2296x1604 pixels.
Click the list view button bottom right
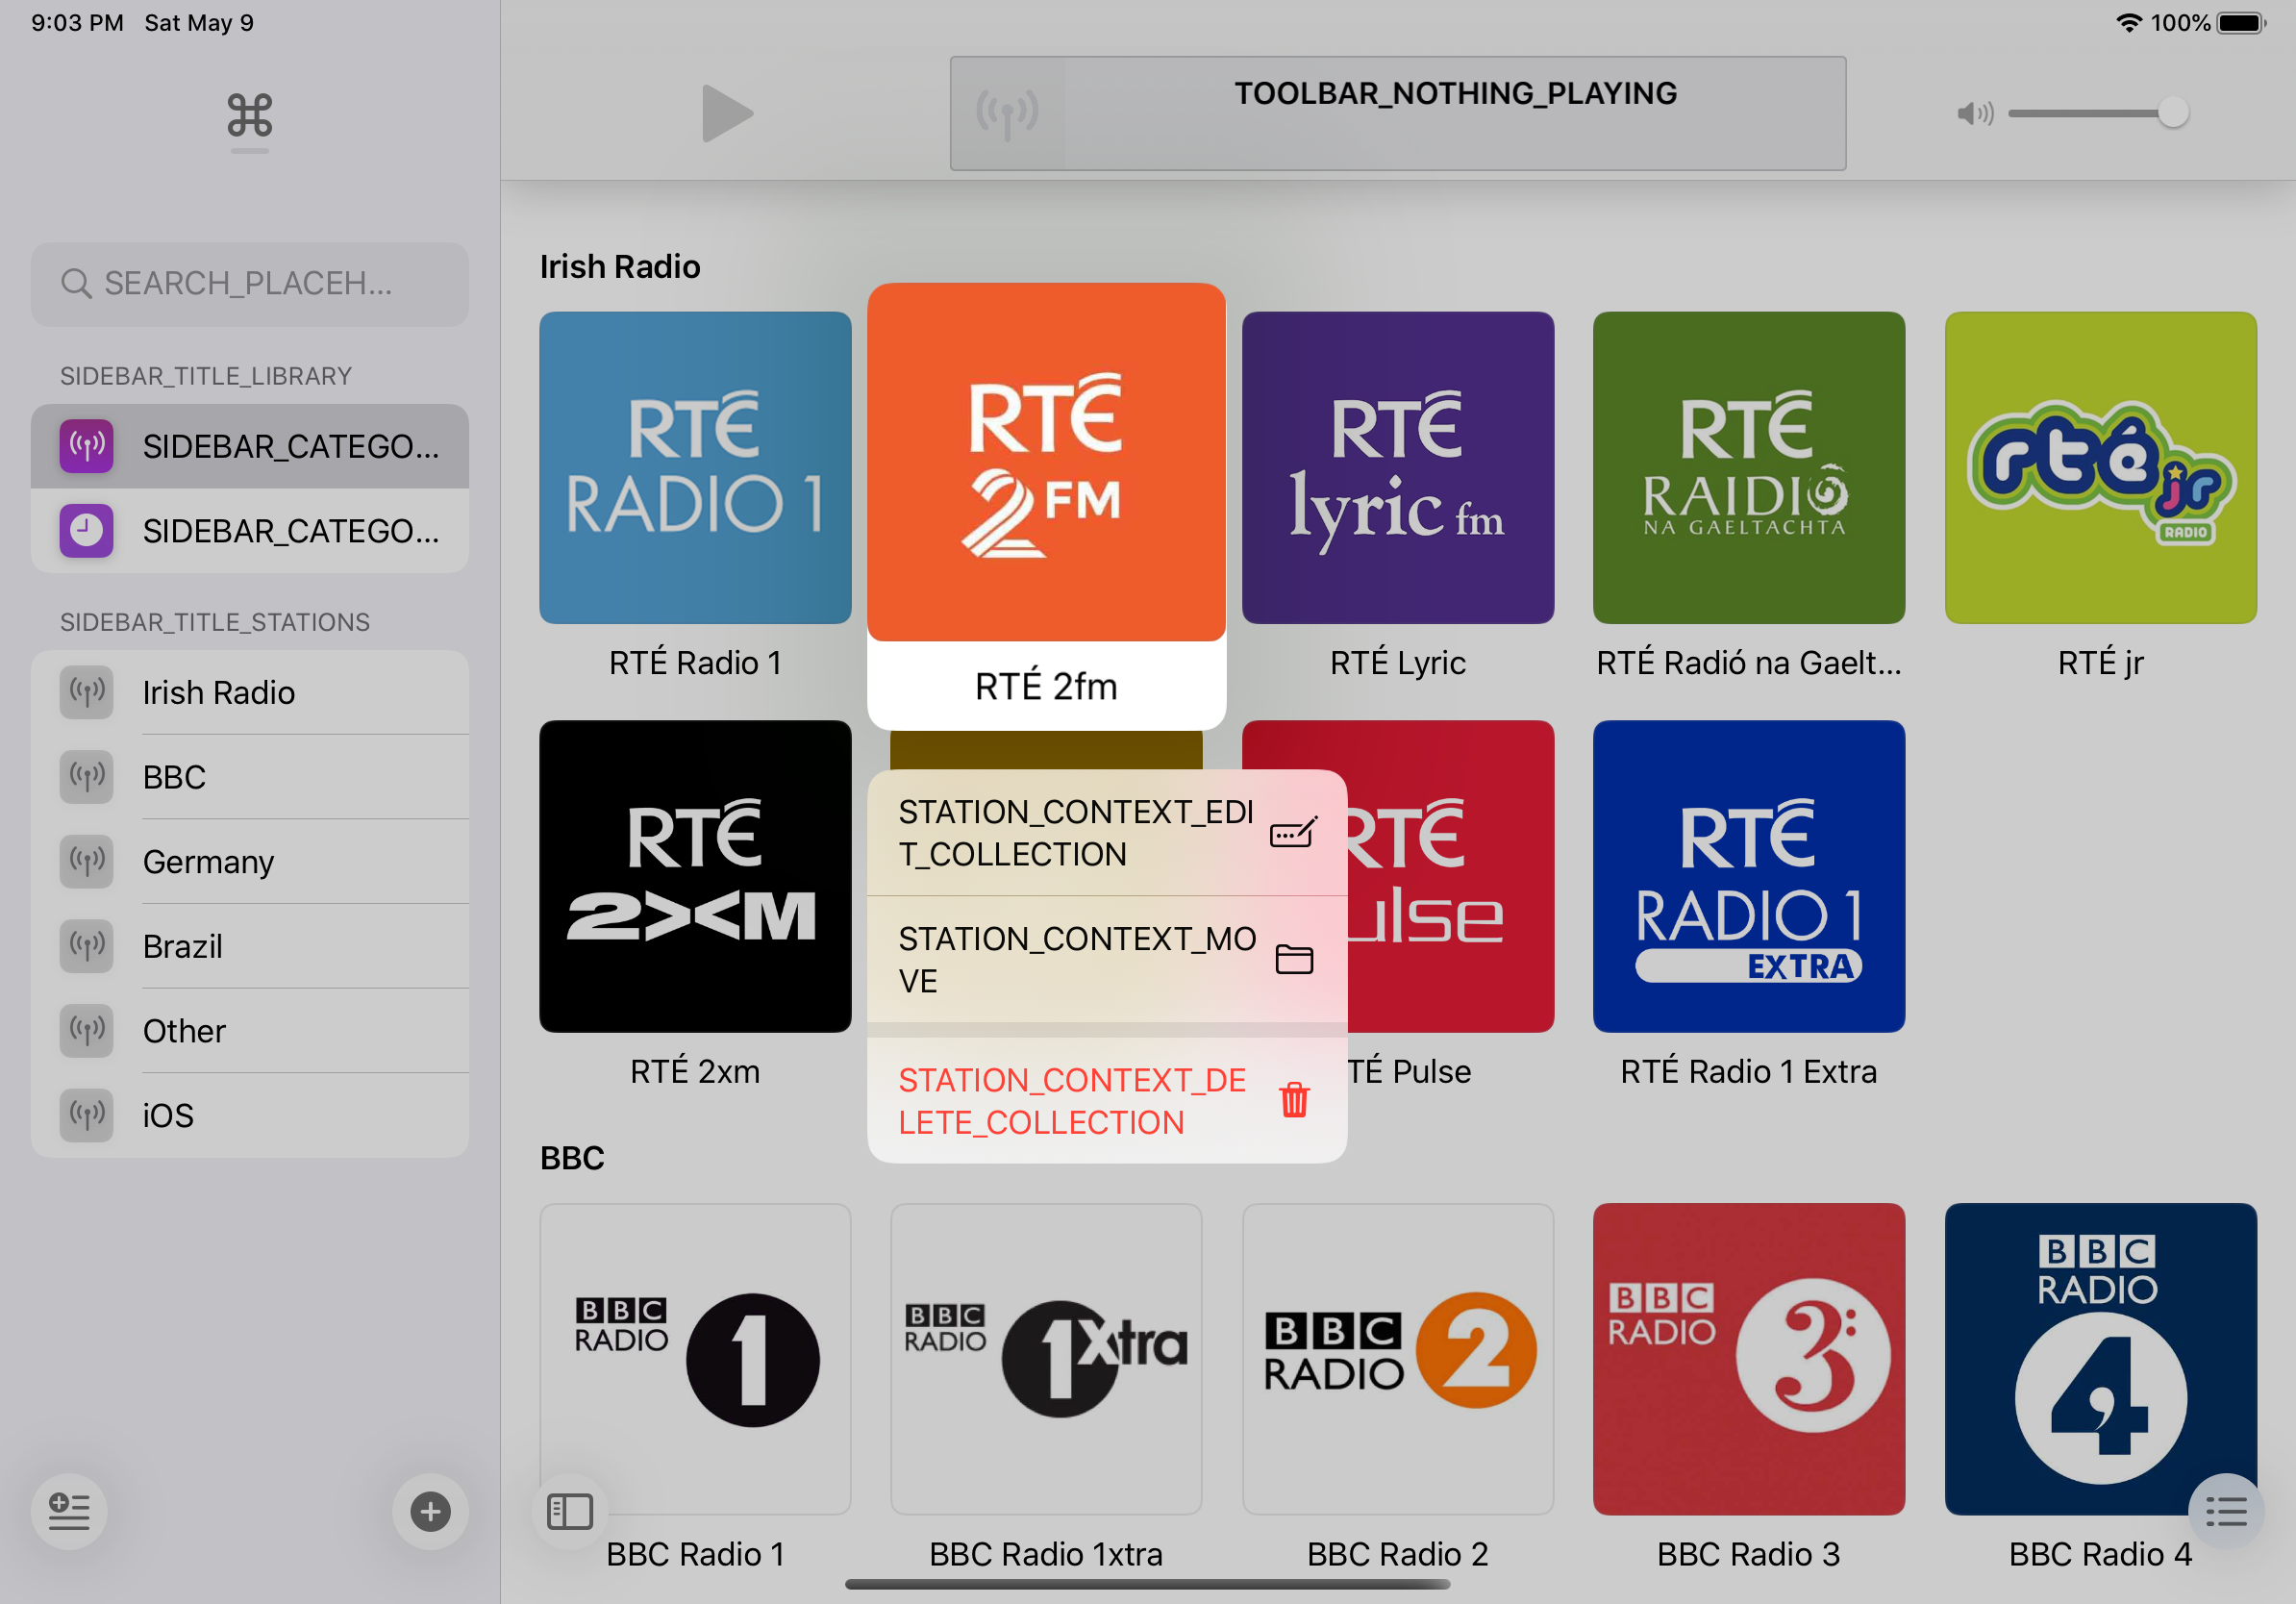[x=2225, y=1511]
